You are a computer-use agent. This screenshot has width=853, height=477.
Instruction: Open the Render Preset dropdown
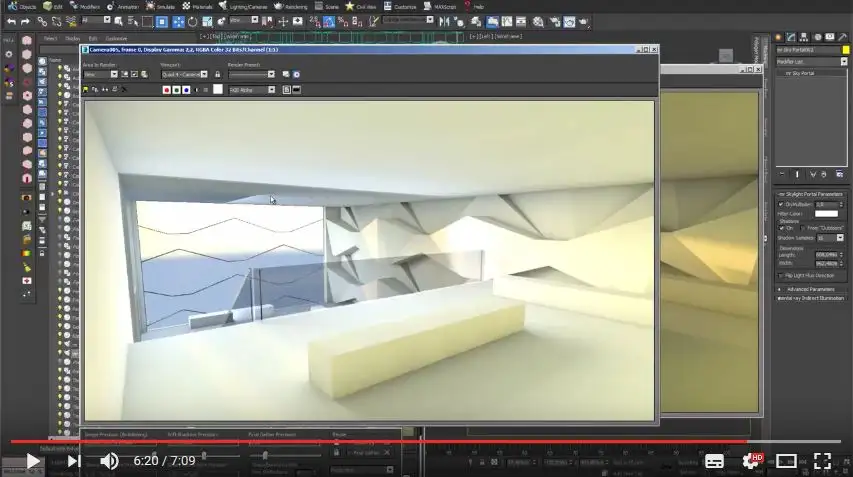(251, 75)
